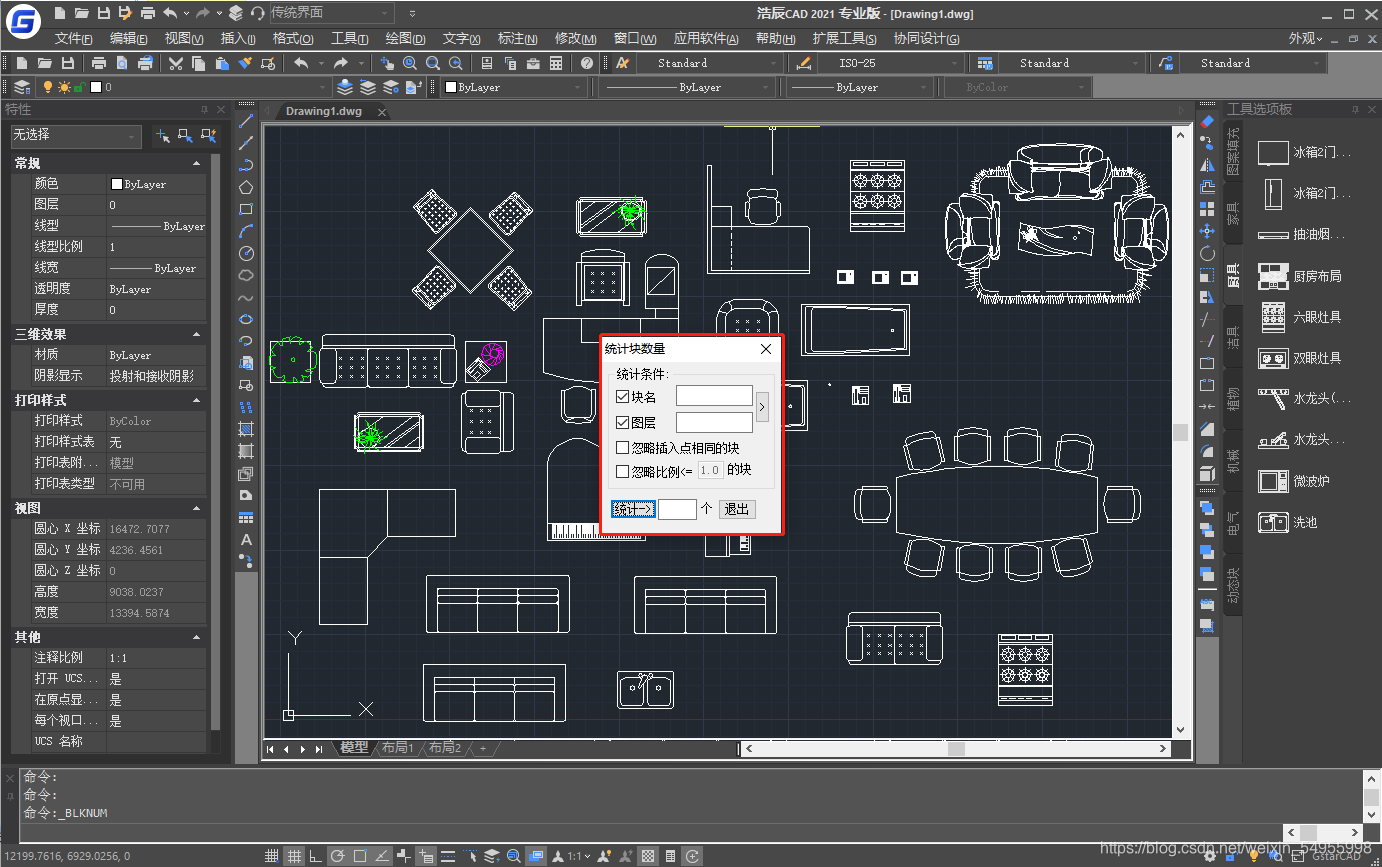Open the 传统界面 workspace dropdown
1382x867 pixels.
tap(332, 13)
